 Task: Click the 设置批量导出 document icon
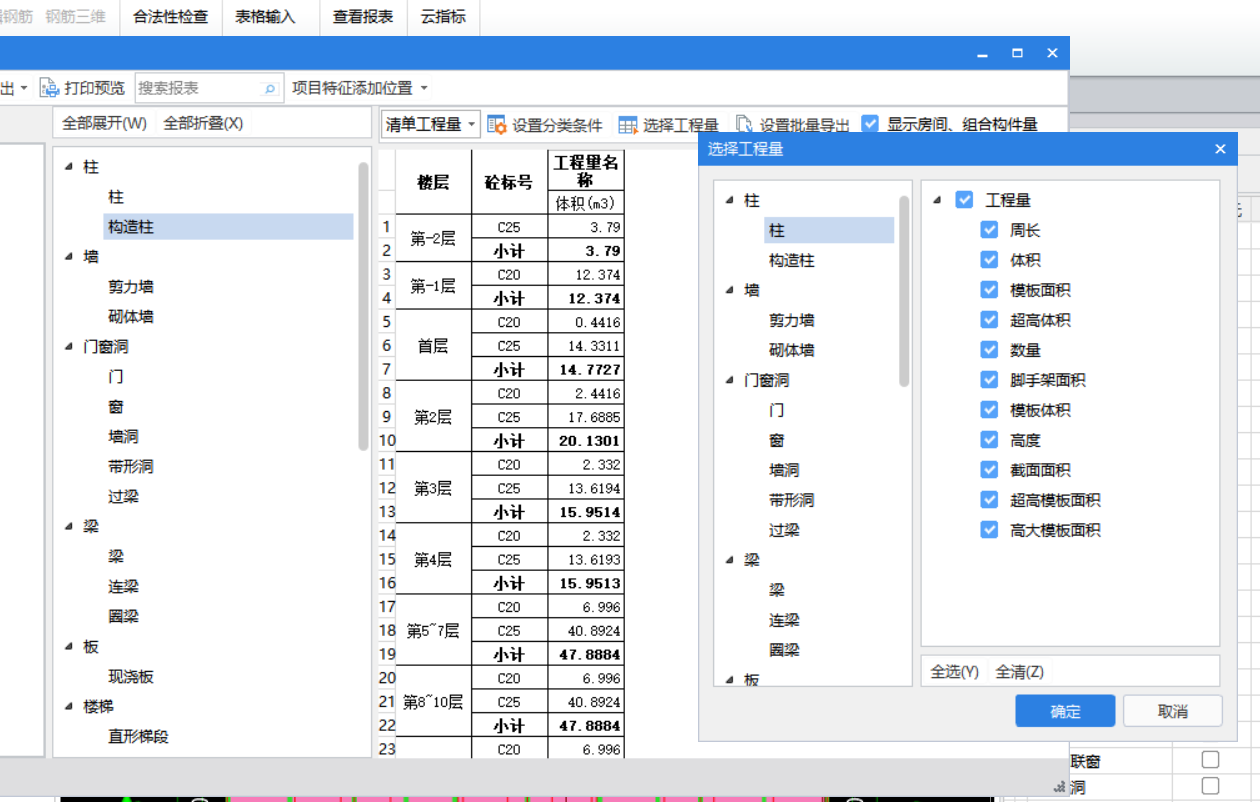pyautogui.click(x=744, y=125)
